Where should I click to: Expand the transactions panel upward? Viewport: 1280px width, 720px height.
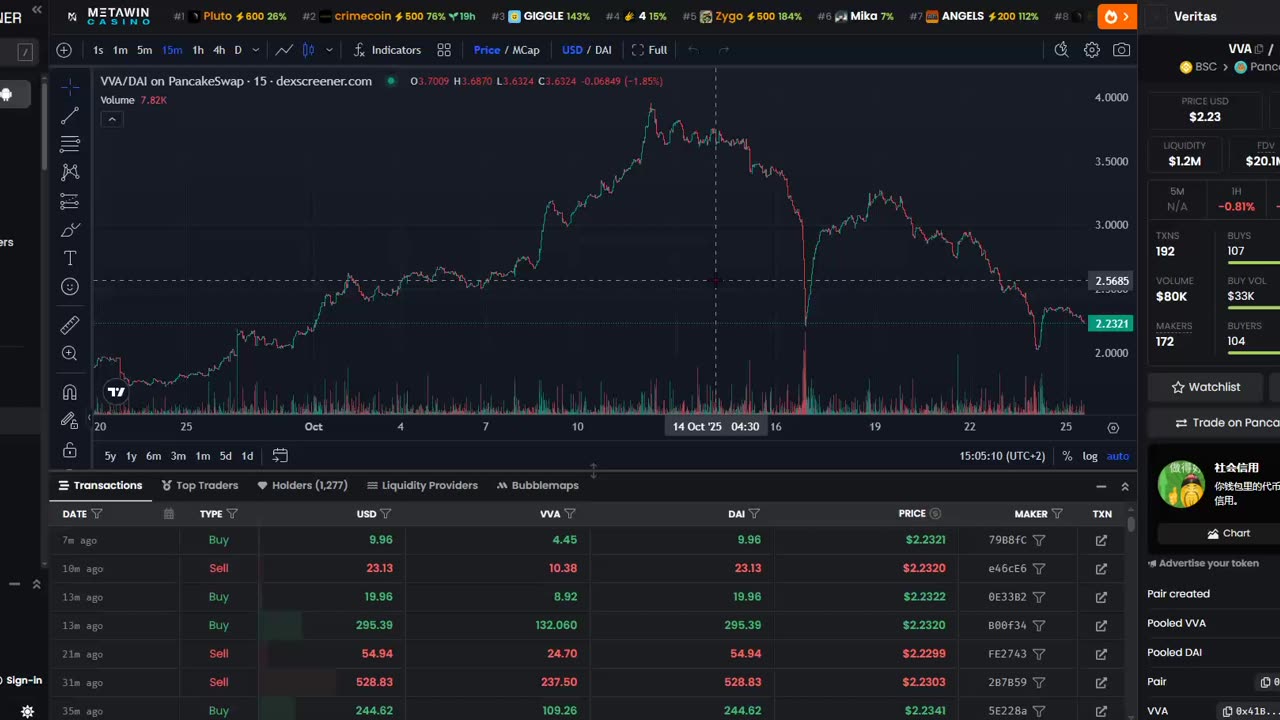click(x=1125, y=487)
